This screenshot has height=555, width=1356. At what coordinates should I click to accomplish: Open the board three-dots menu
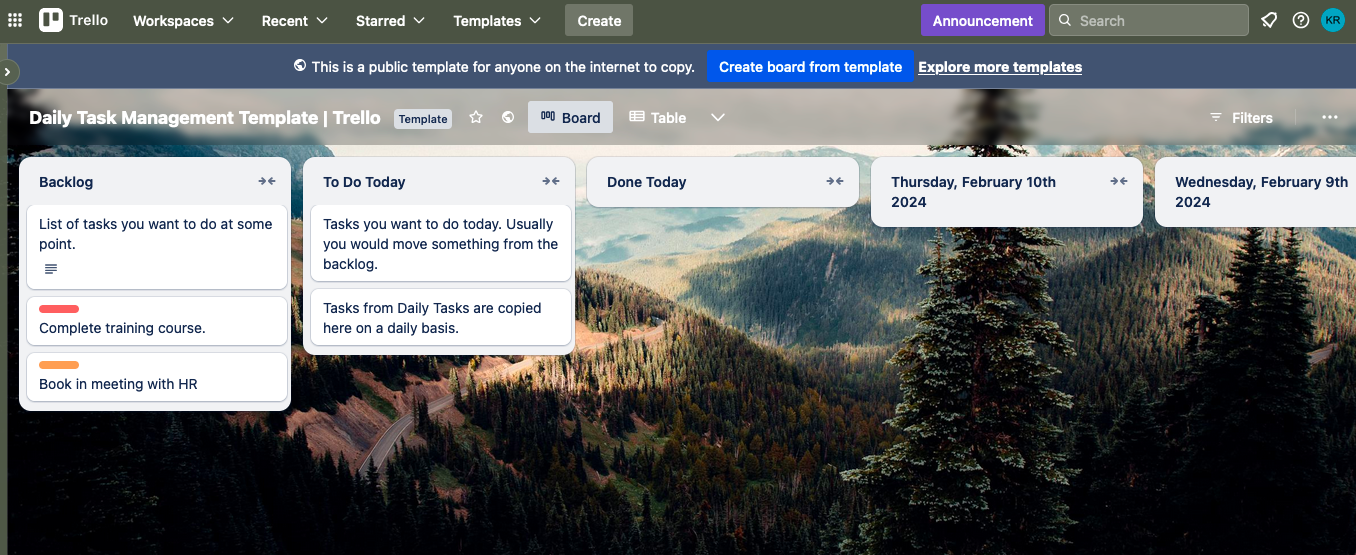pos(1330,118)
